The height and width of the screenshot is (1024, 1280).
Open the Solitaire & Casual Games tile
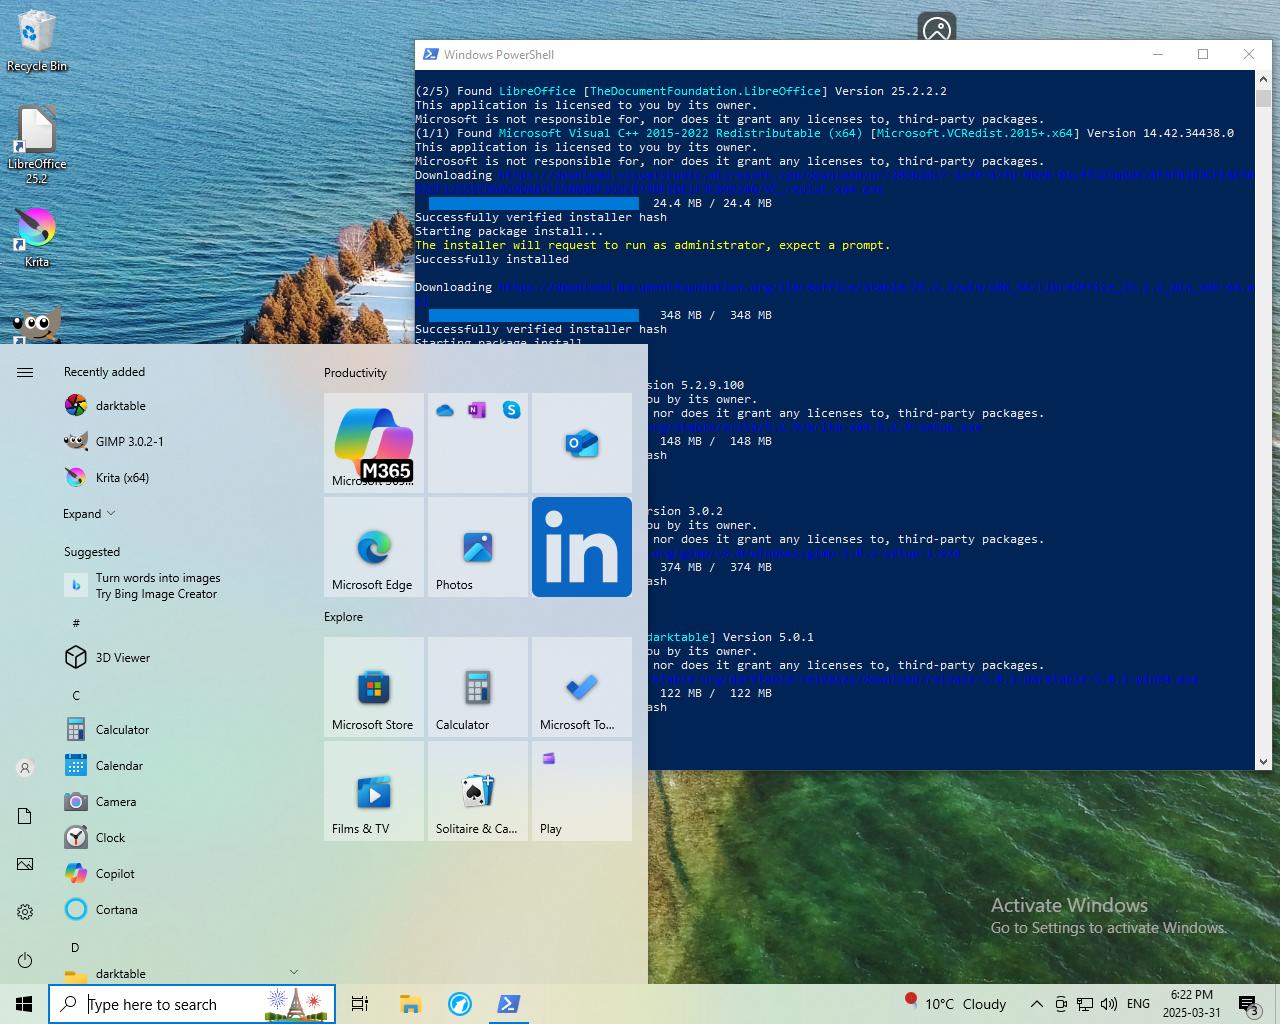pos(478,791)
